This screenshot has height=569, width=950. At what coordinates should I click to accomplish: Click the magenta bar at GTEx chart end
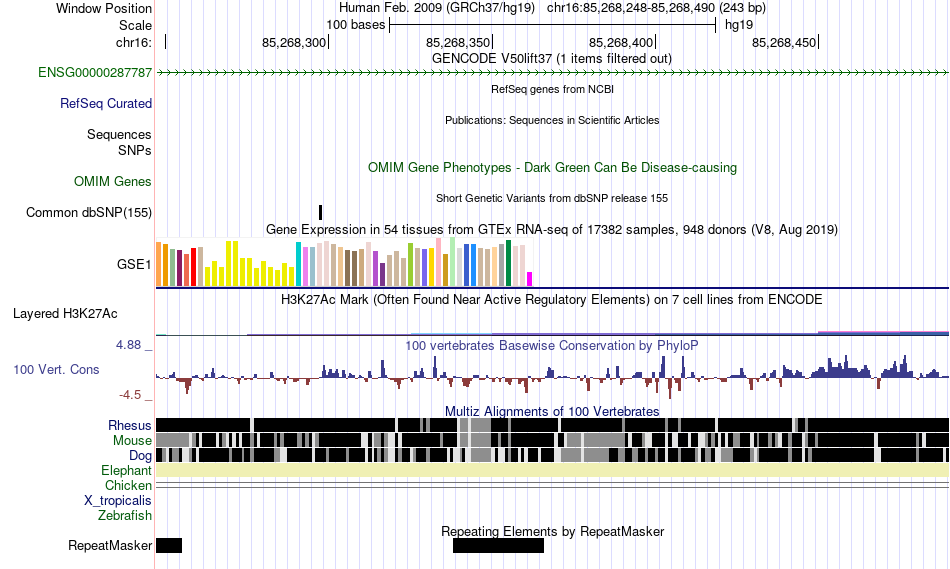[x=530, y=279]
